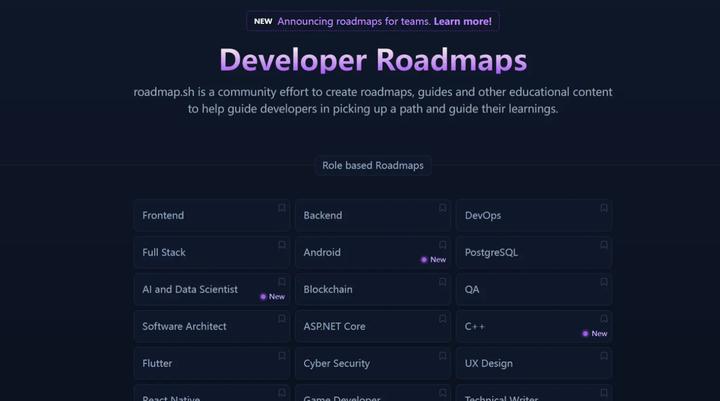Toggle bookmark on ASP.NET Core card
Image resolution: width=720 pixels, height=401 pixels.
click(x=443, y=319)
